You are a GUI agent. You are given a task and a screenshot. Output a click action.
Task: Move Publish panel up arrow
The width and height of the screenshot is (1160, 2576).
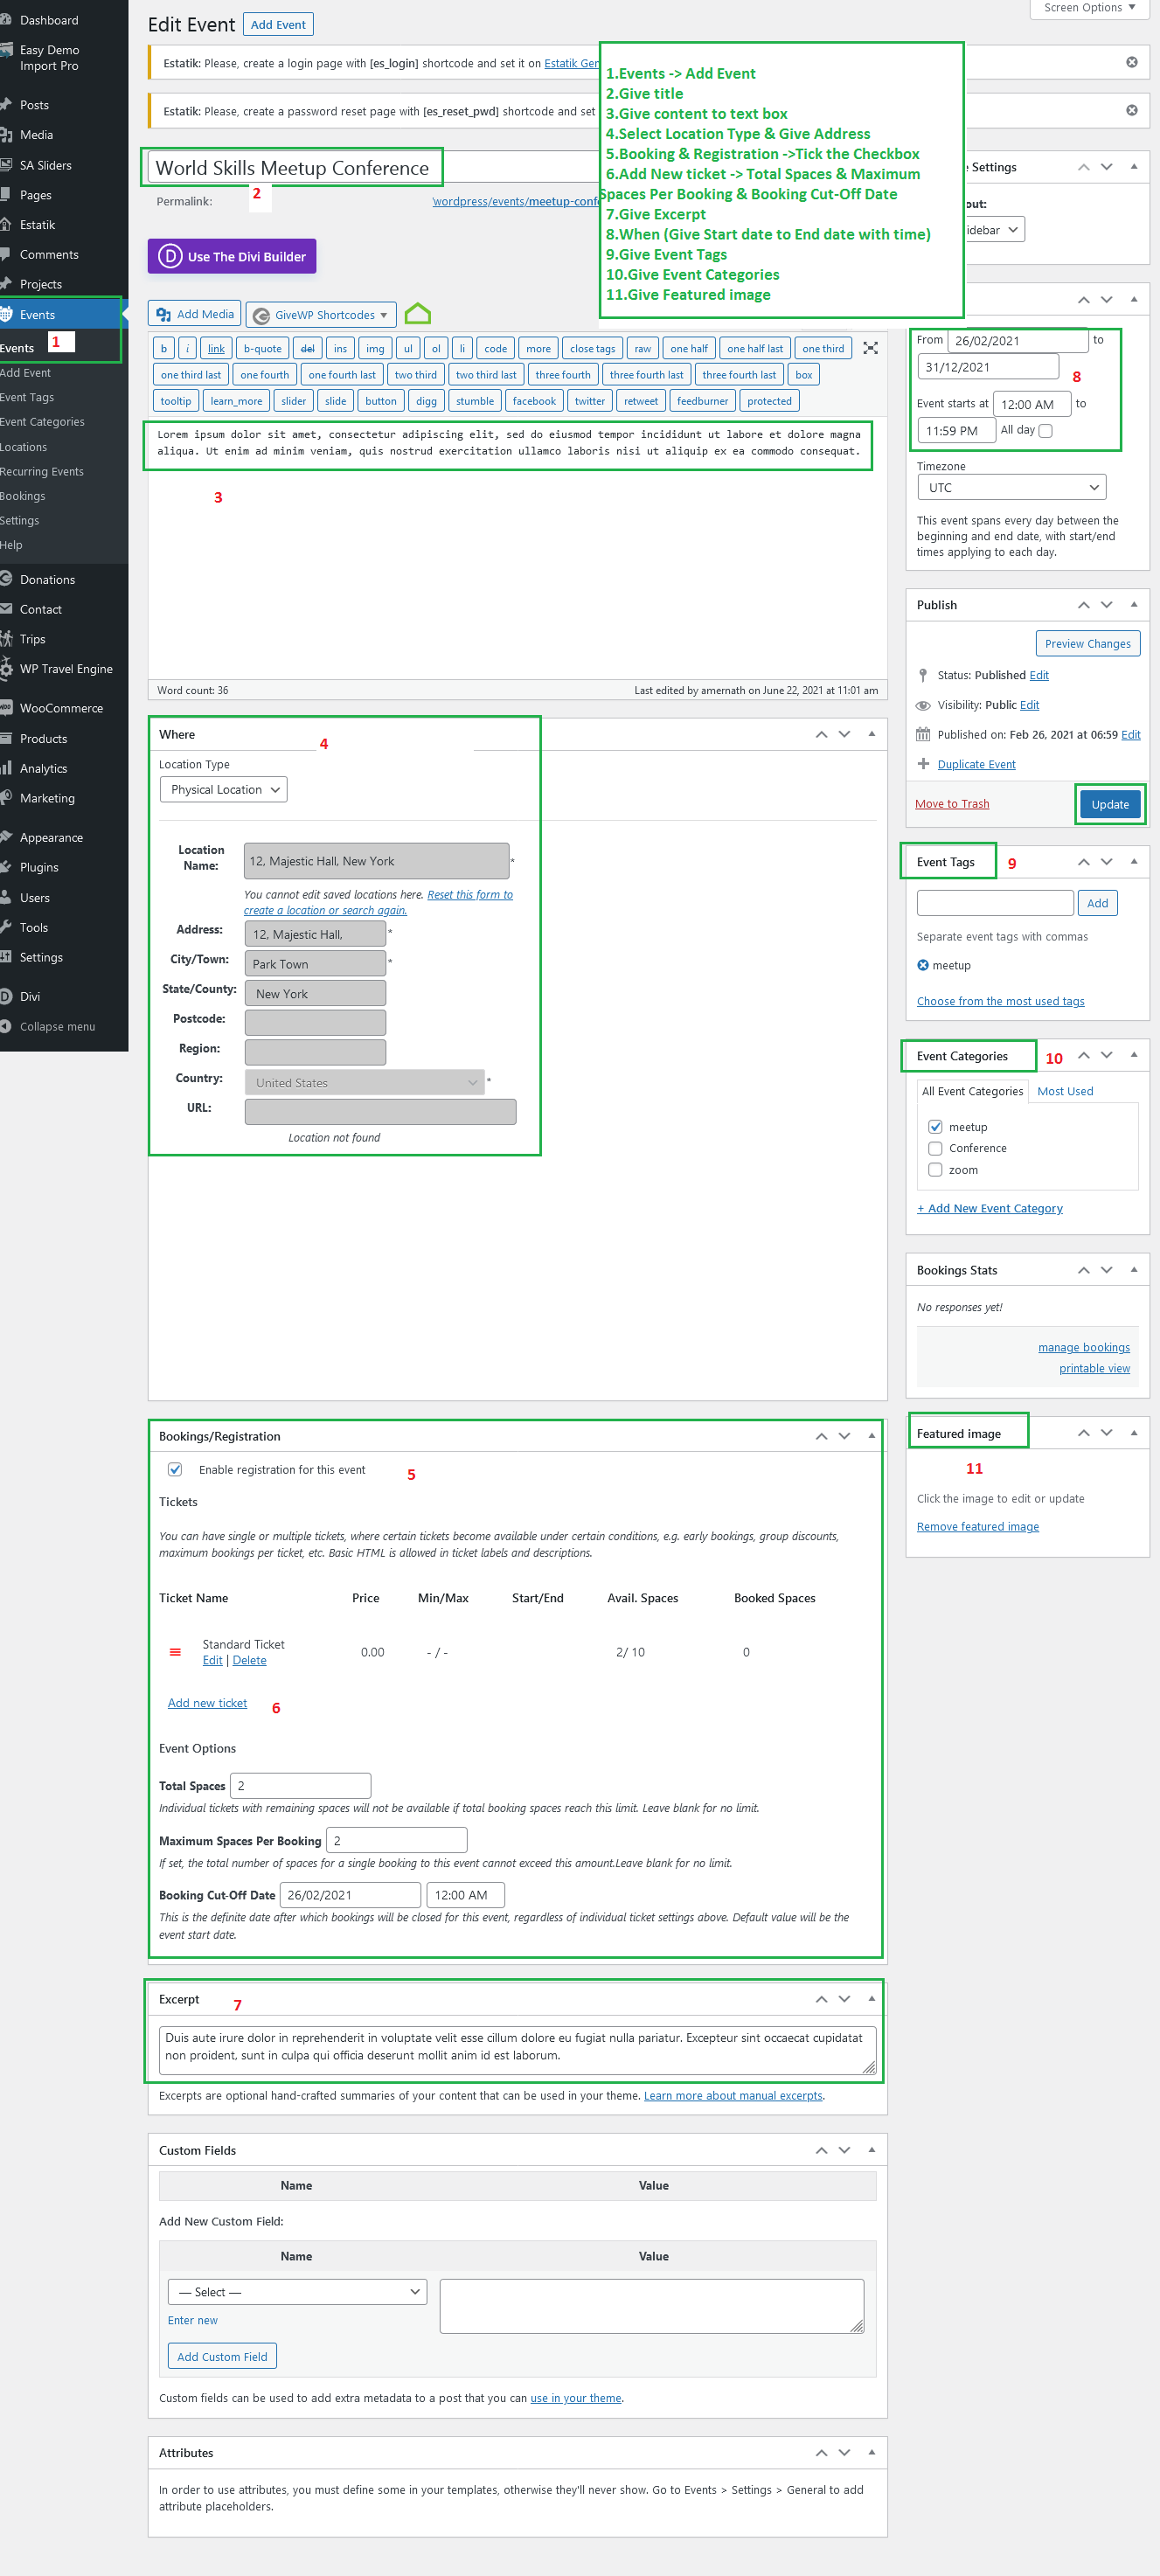(x=1083, y=605)
